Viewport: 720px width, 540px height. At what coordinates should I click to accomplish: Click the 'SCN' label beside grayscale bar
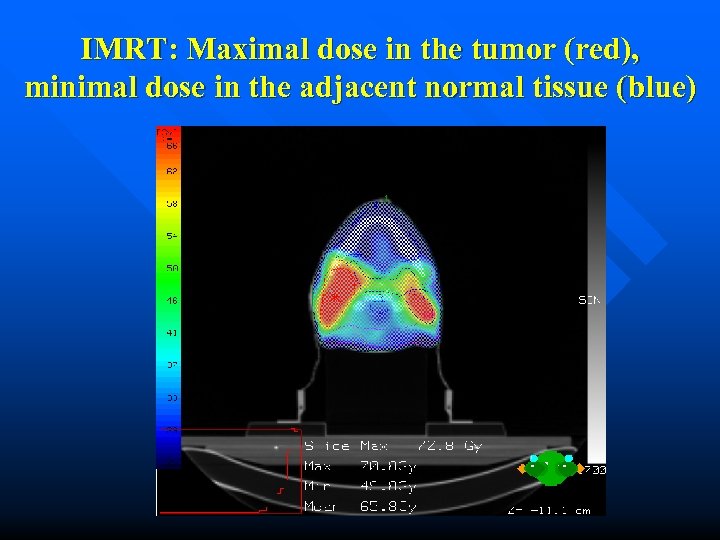pos(589,300)
